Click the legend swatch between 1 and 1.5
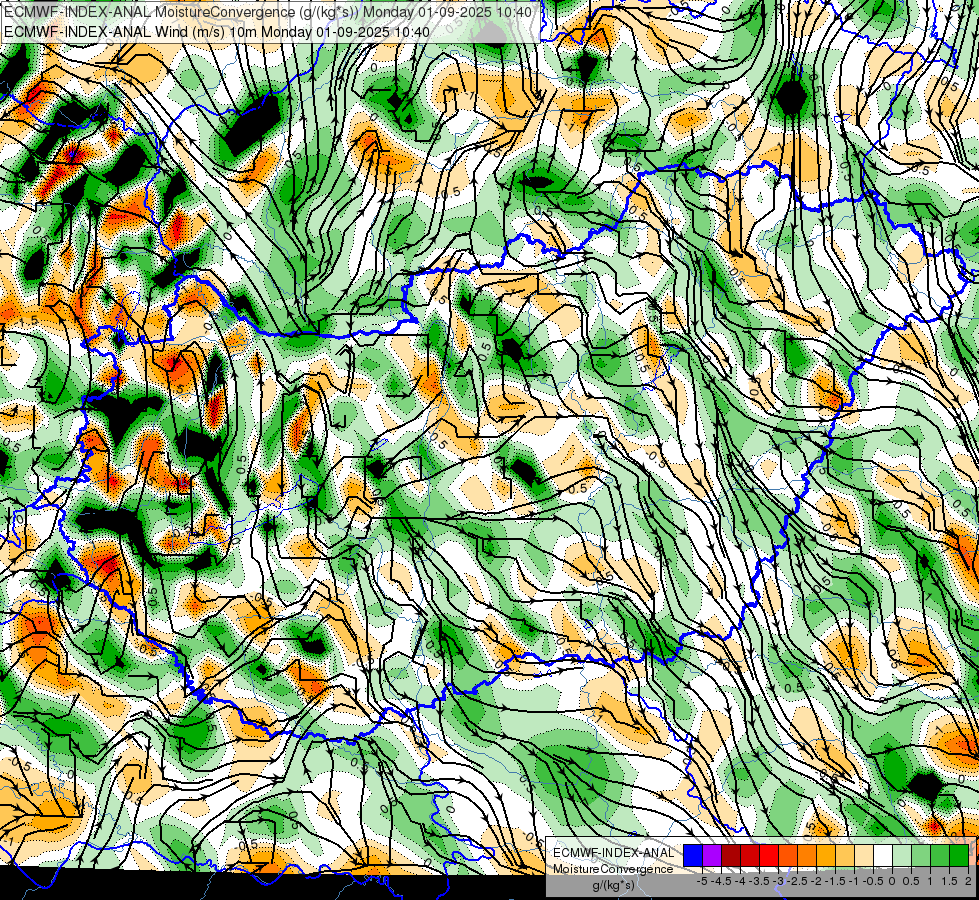The width and height of the screenshot is (979, 900). (x=940, y=856)
